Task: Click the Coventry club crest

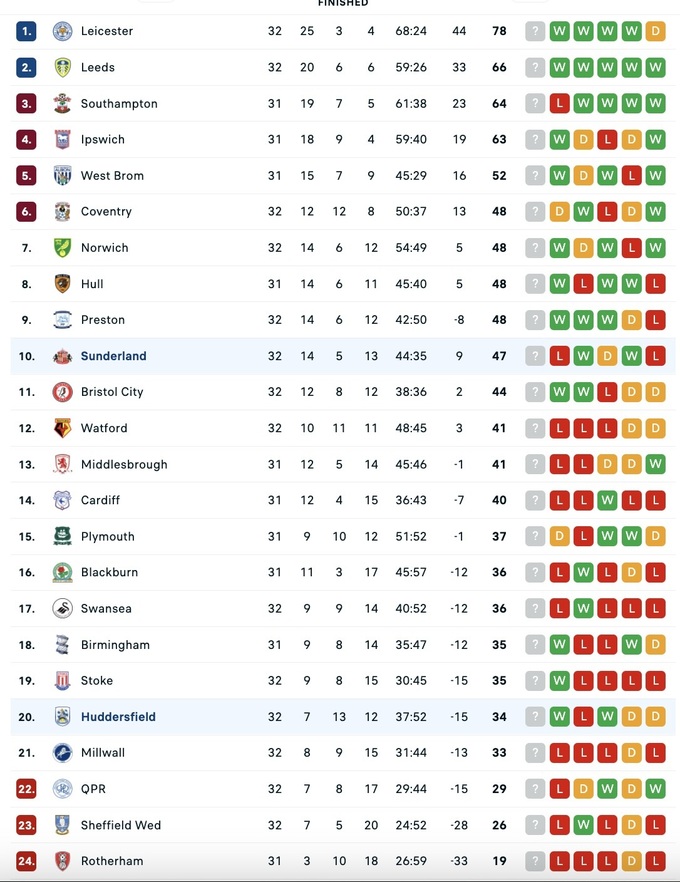Action: (62, 212)
